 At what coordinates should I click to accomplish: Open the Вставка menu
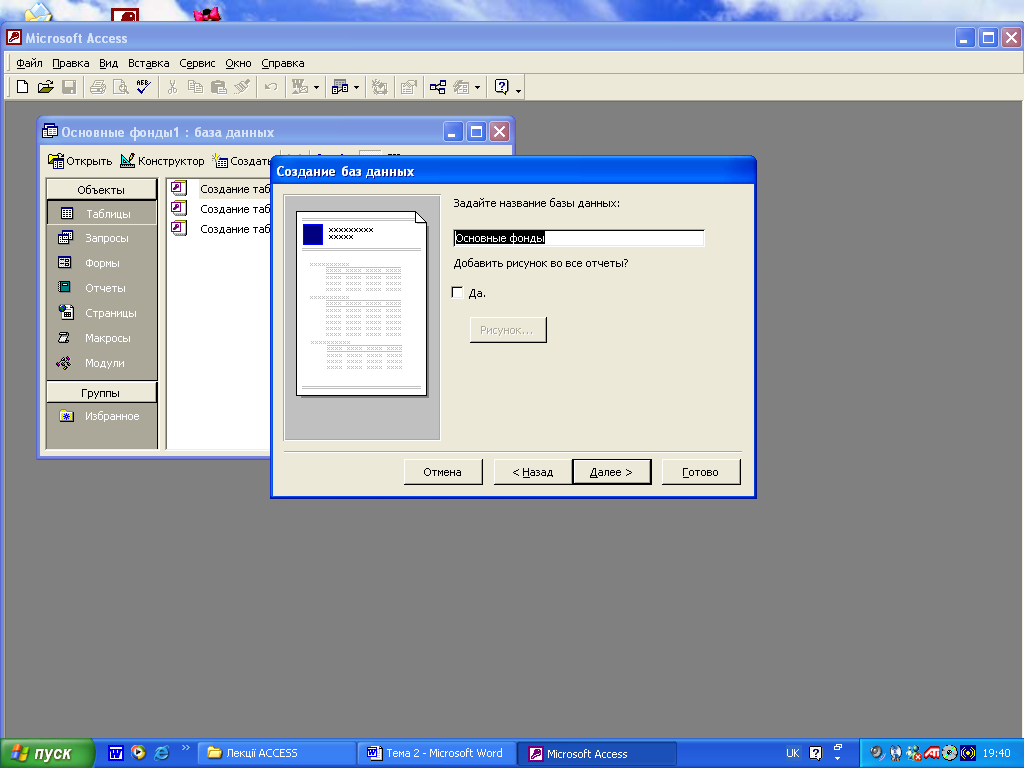click(x=148, y=63)
